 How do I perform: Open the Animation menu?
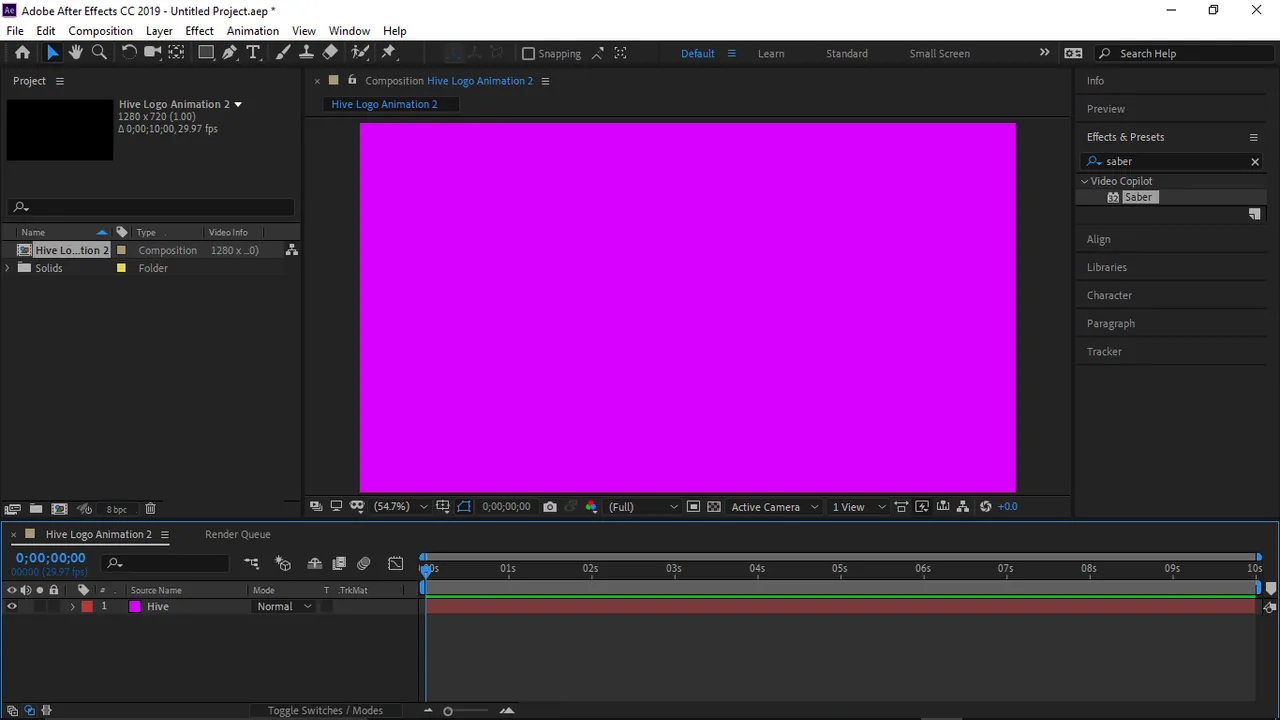coord(253,31)
